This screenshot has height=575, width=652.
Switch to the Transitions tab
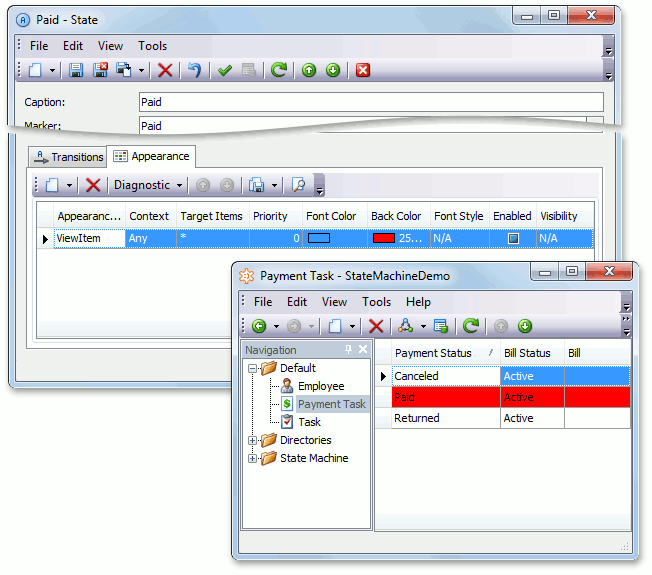coord(68,157)
